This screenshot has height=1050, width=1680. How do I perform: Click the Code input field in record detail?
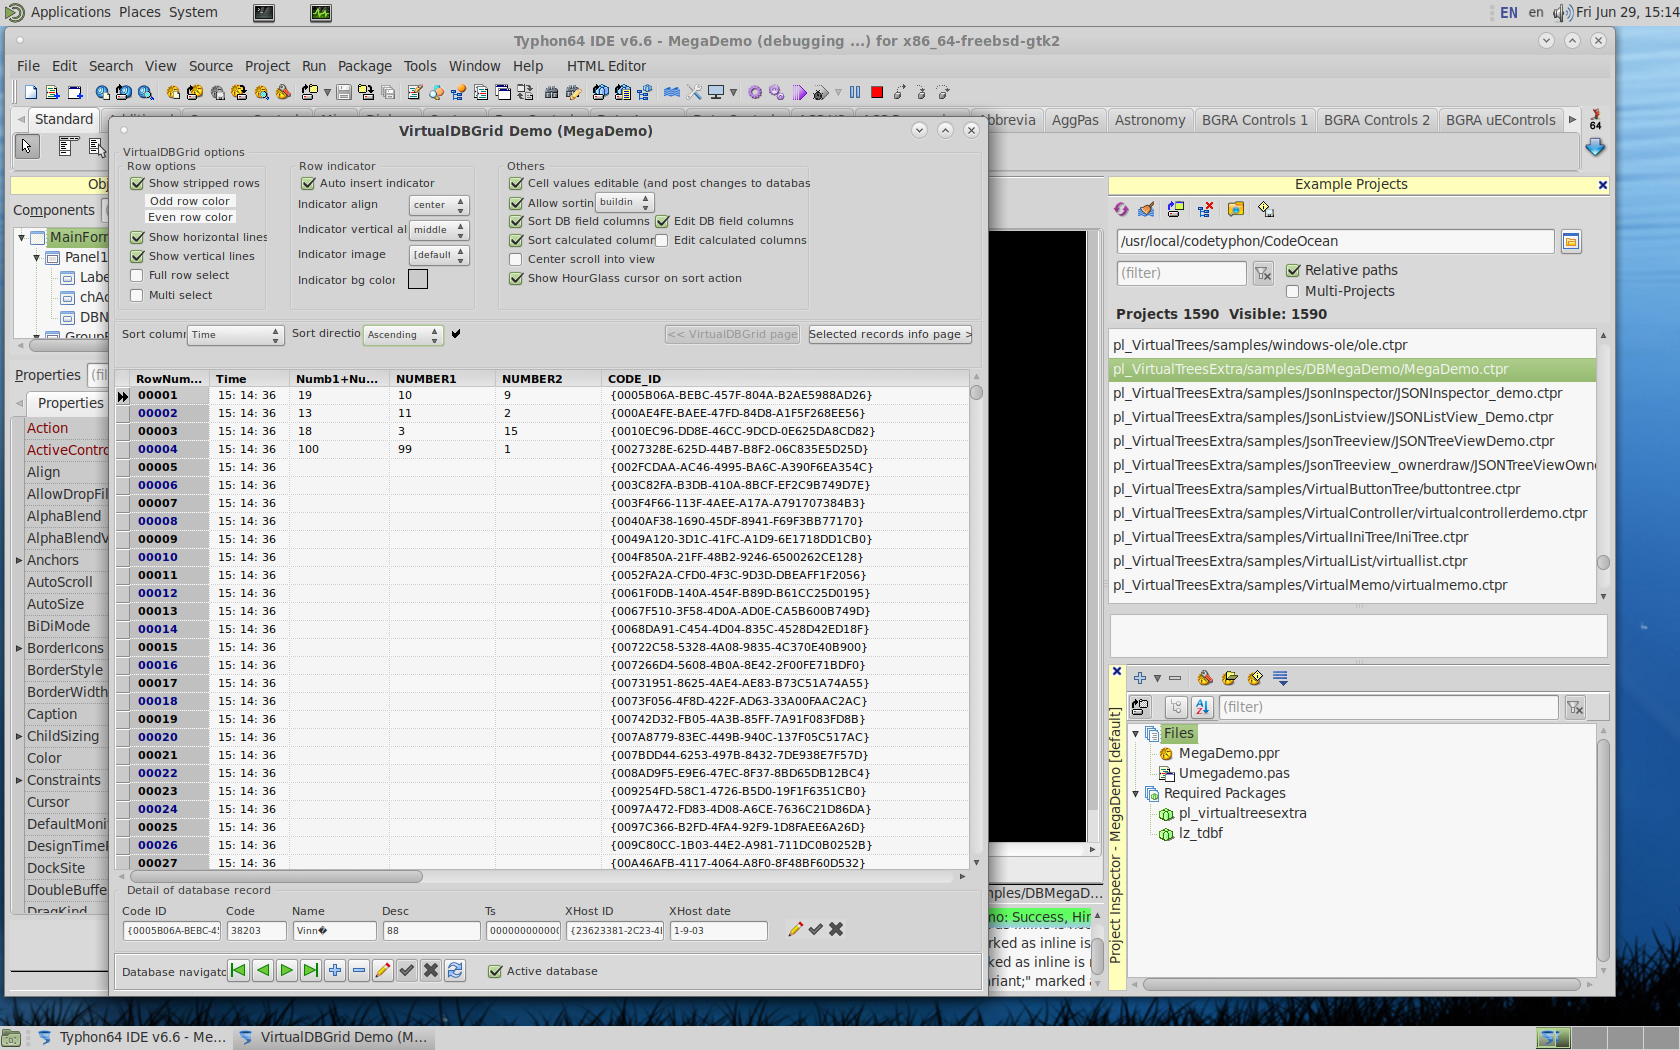pos(258,931)
